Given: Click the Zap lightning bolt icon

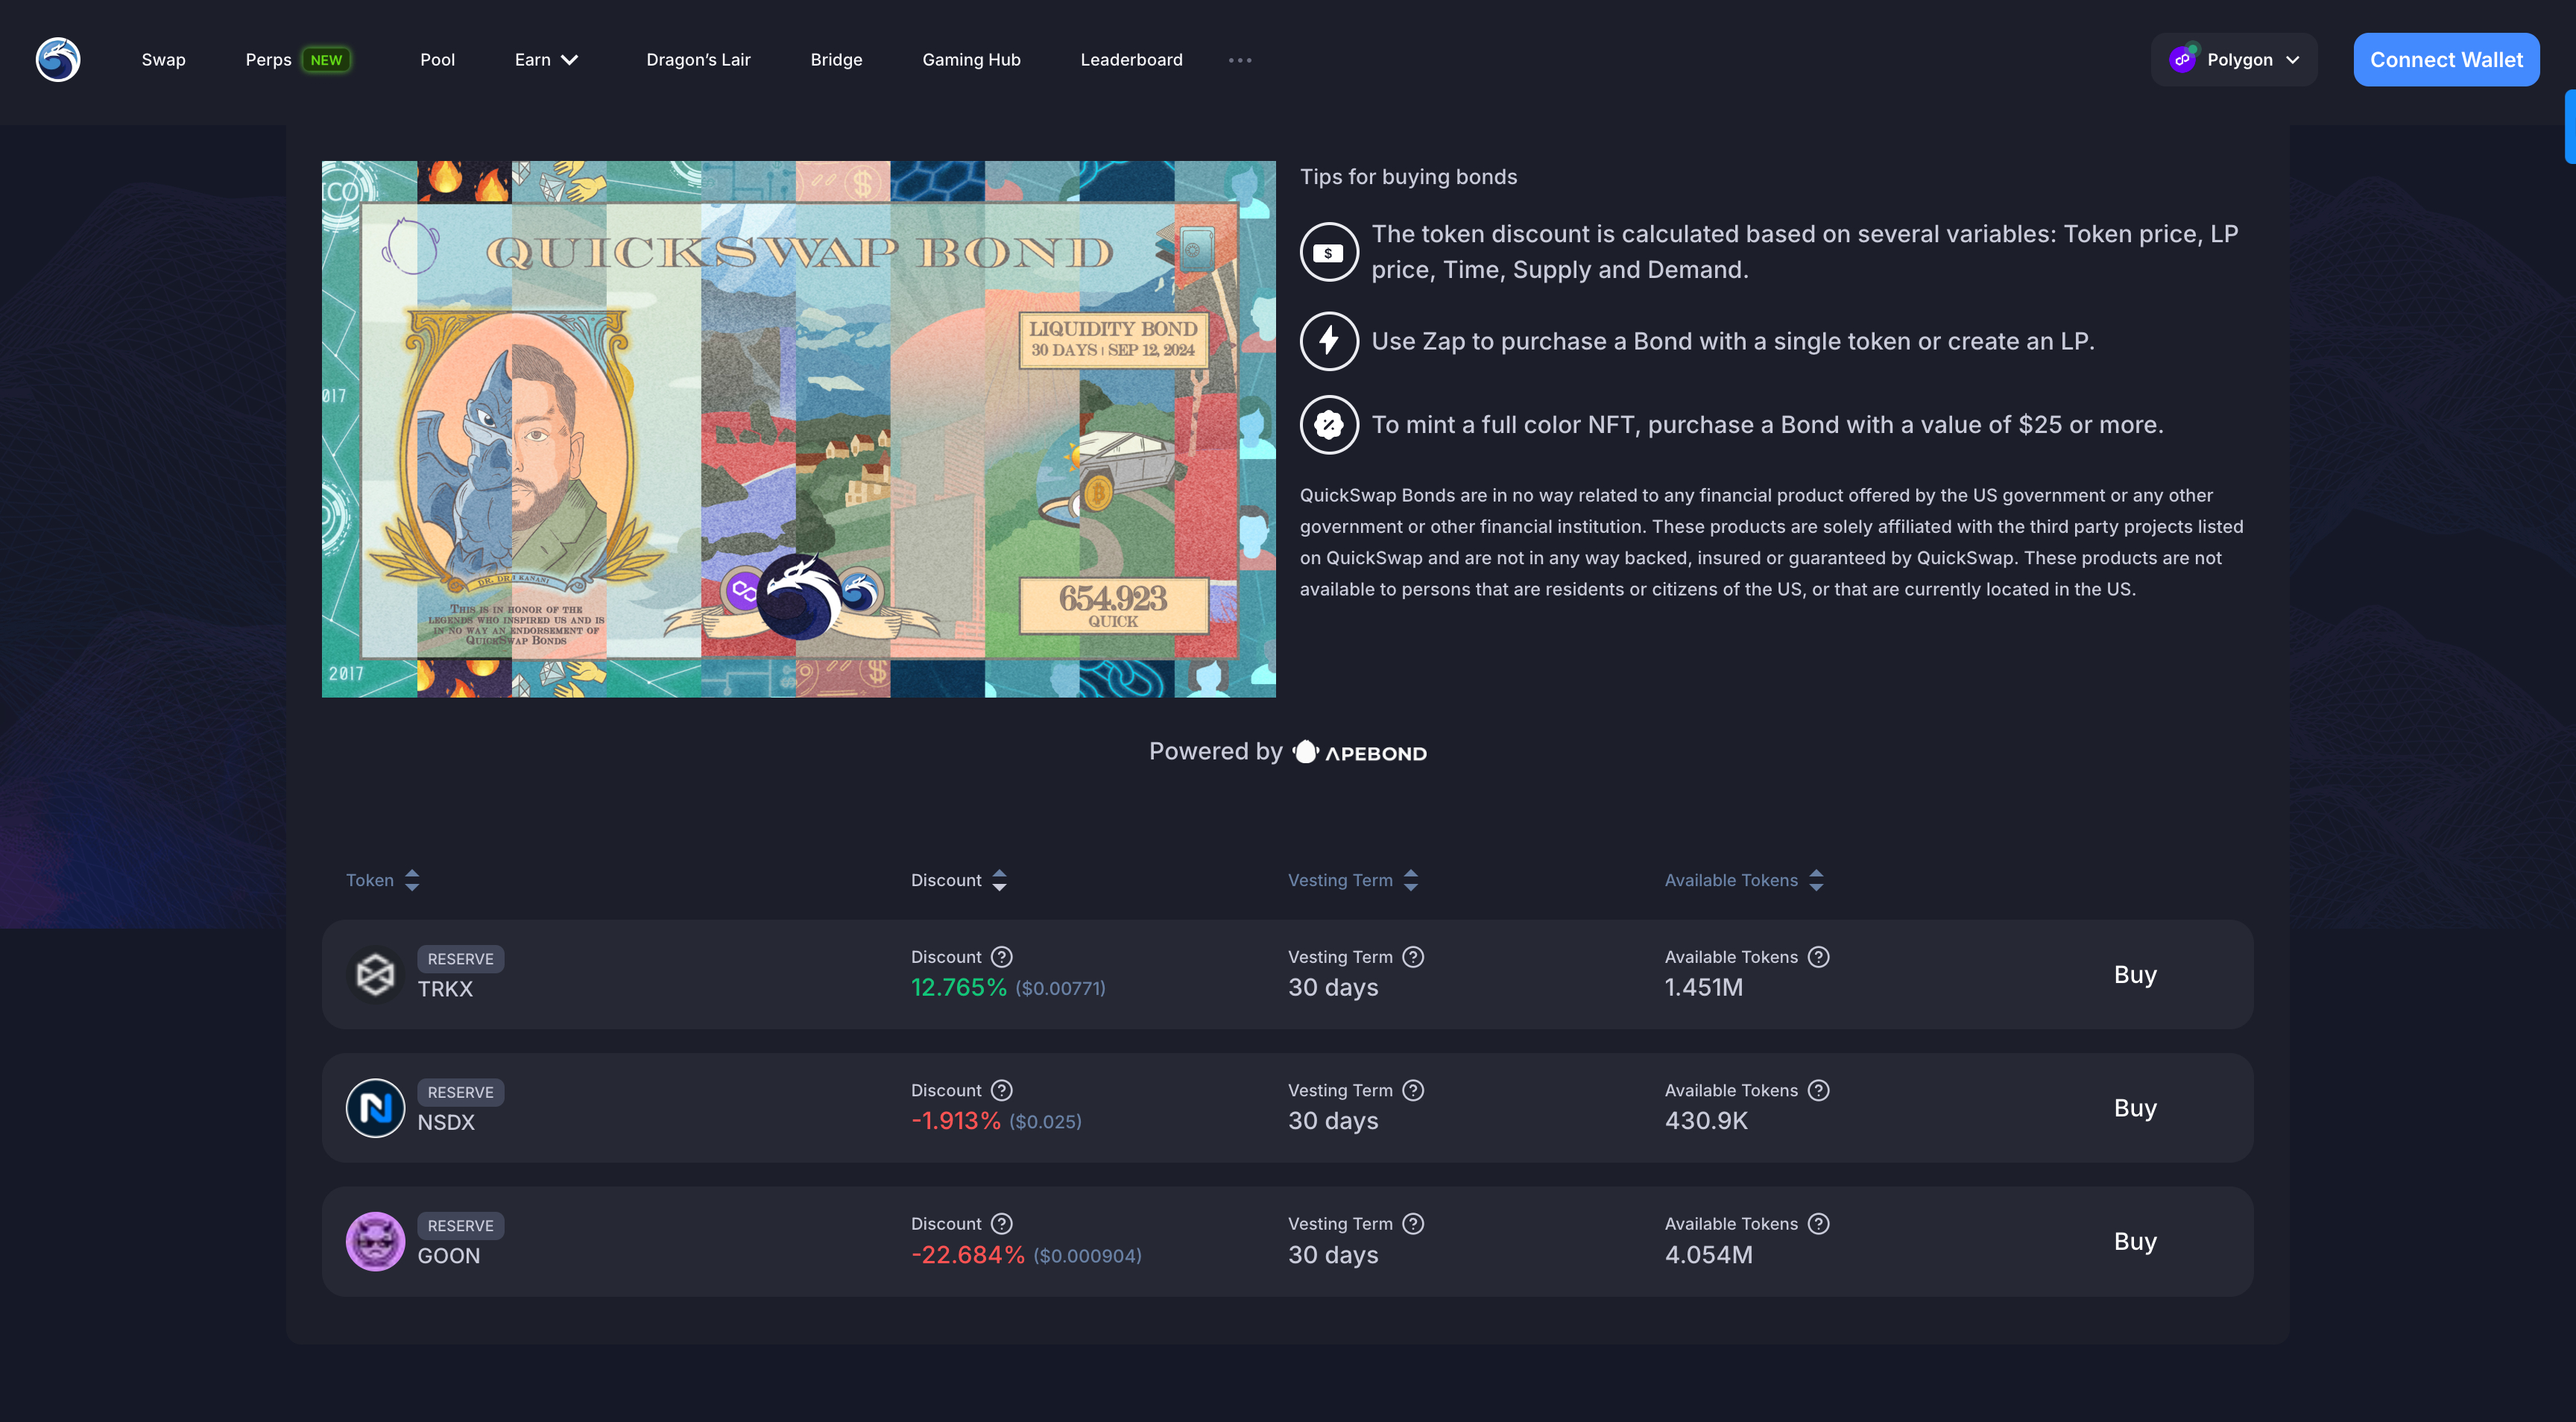Looking at the screenshot, I should pos(1329,341).
